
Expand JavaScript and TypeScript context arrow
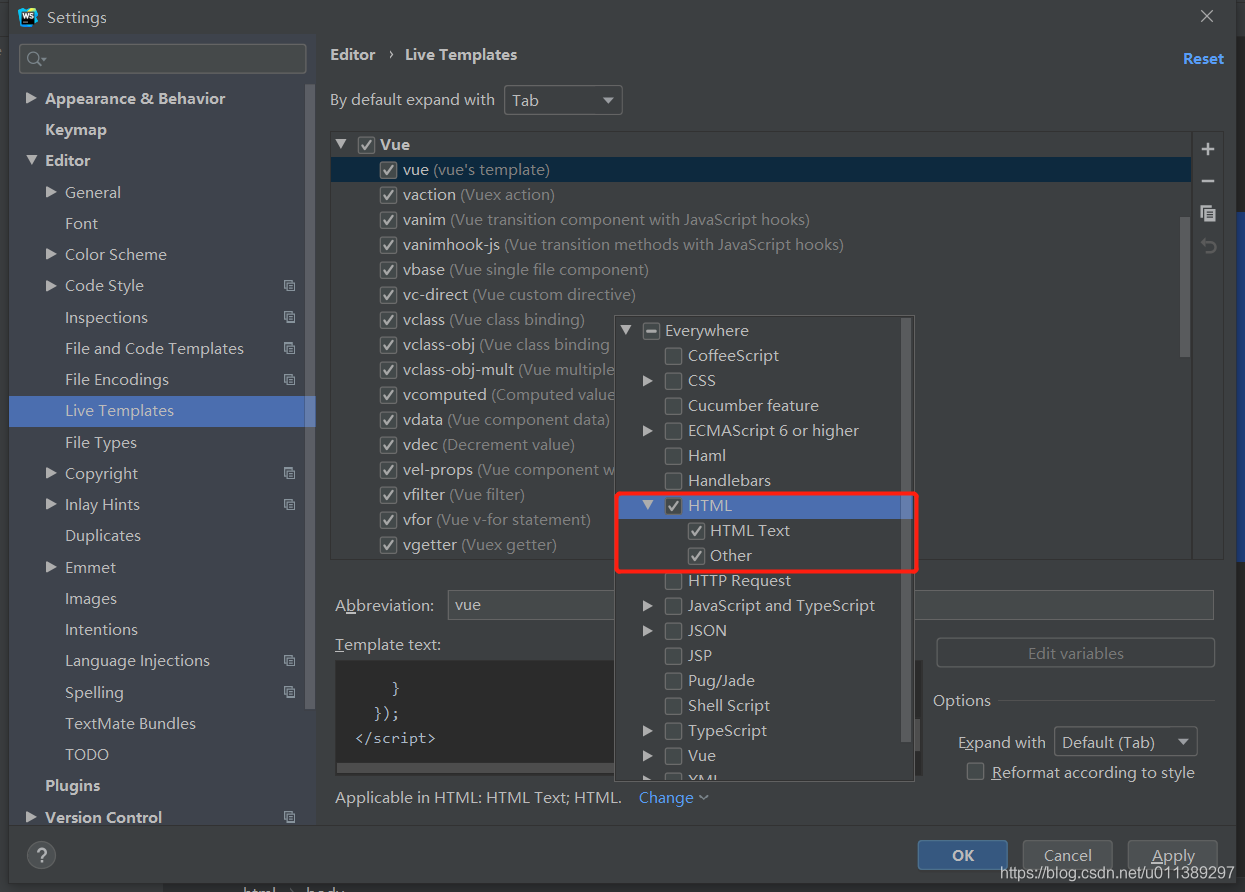point(648,606)
